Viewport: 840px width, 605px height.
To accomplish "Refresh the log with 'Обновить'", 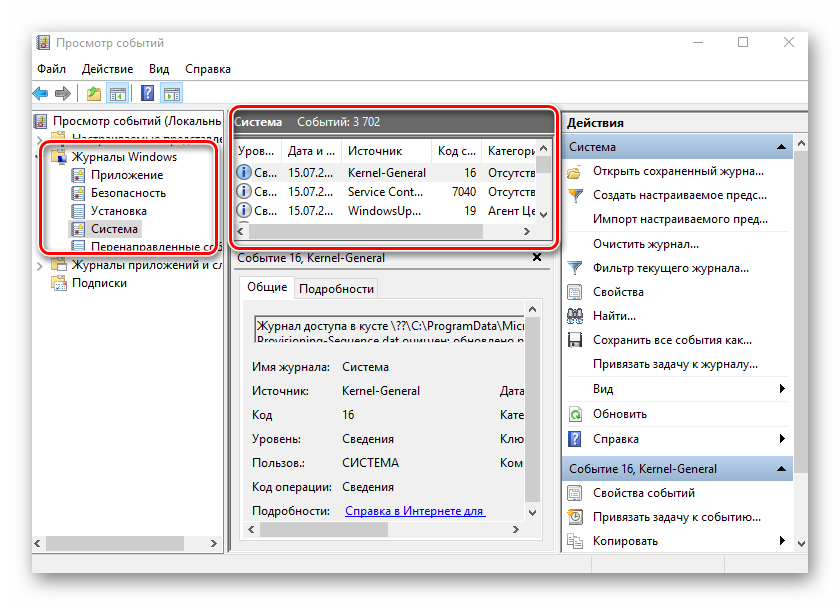I will pos(619,414).
